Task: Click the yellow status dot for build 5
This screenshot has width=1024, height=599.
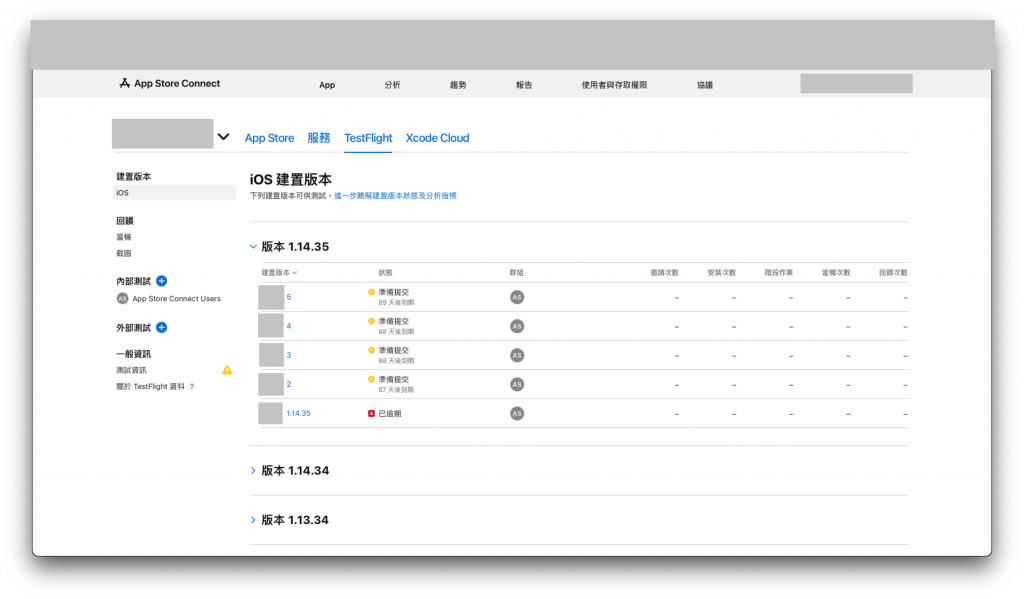Action: click(371, 292)
